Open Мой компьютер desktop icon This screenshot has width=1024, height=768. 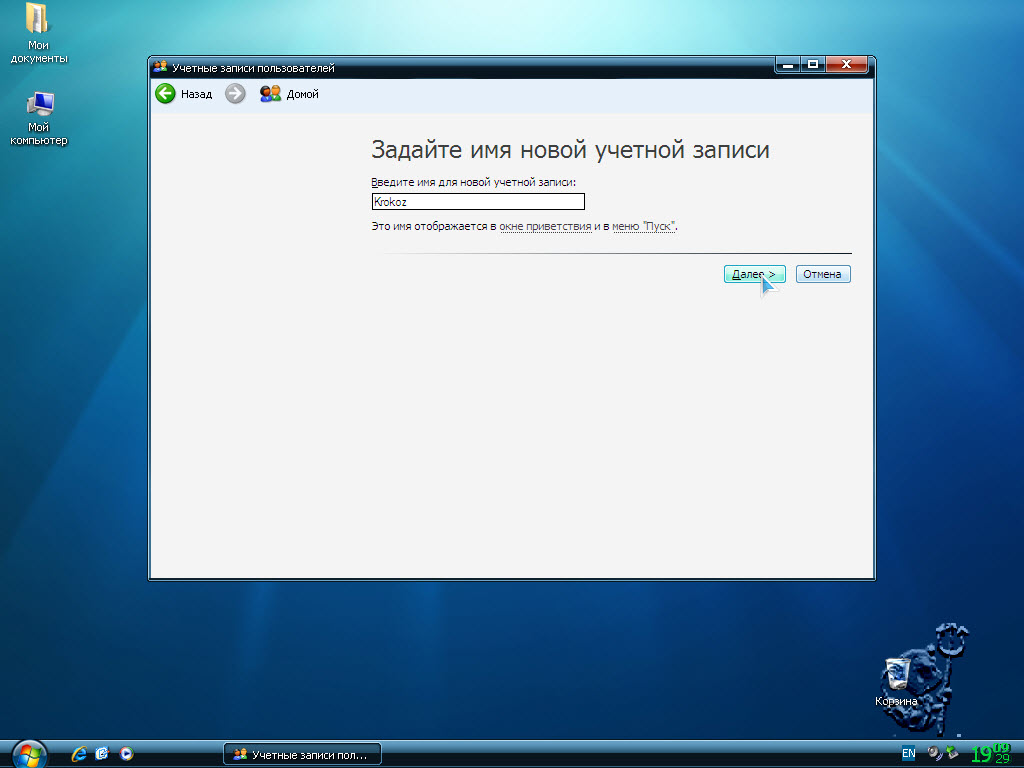pyautogui.click(x=39, y=104)
